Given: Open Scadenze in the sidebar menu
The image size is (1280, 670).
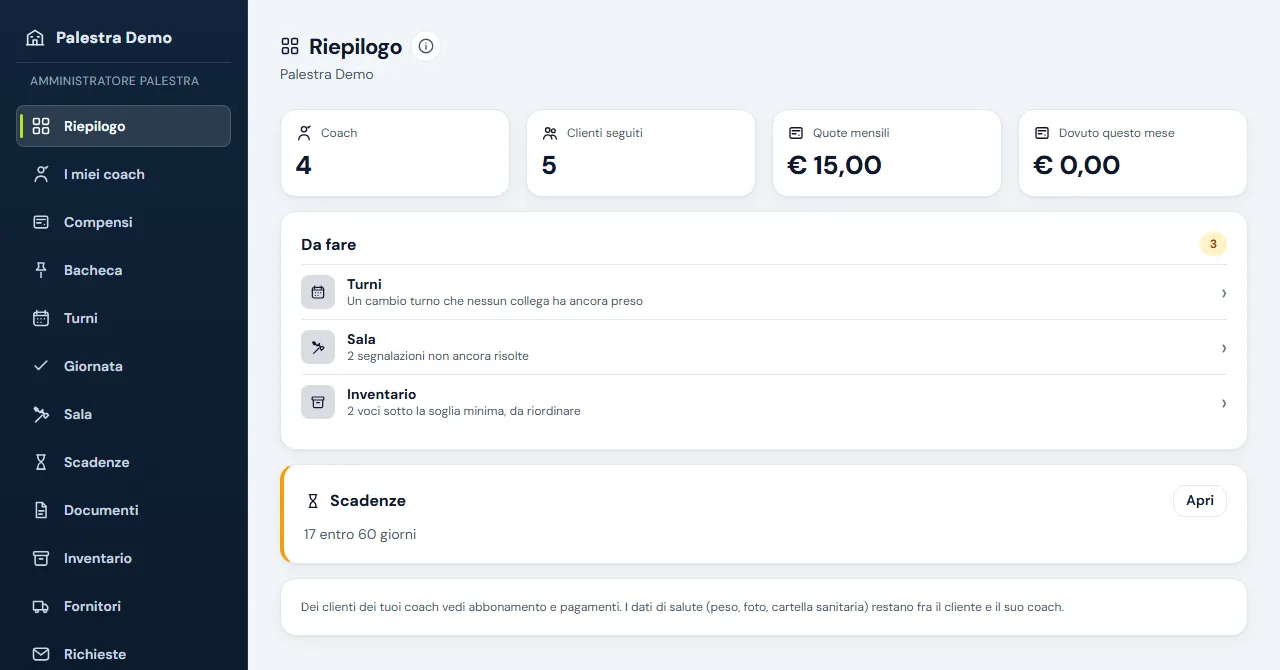Looking at the screenshot, I should [x=124, y=462].
